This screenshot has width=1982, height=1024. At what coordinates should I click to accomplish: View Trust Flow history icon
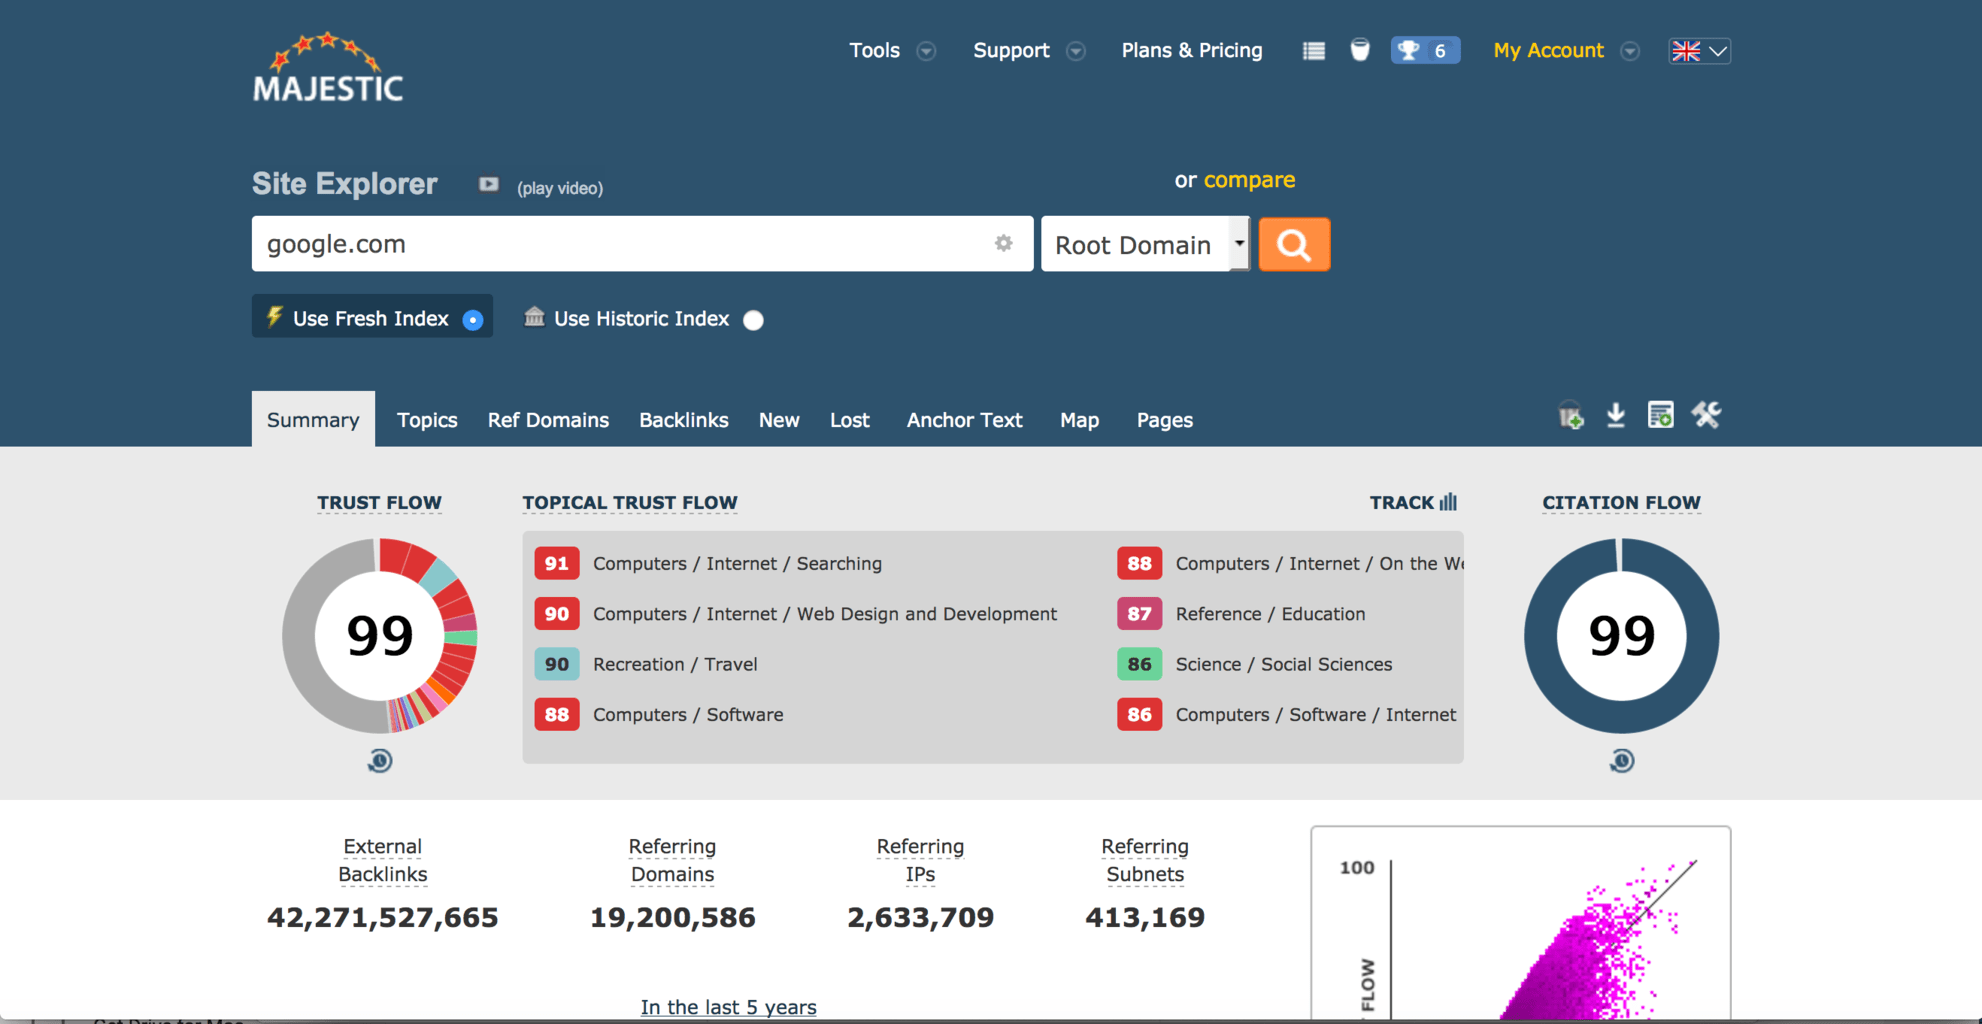pos(380,761)
